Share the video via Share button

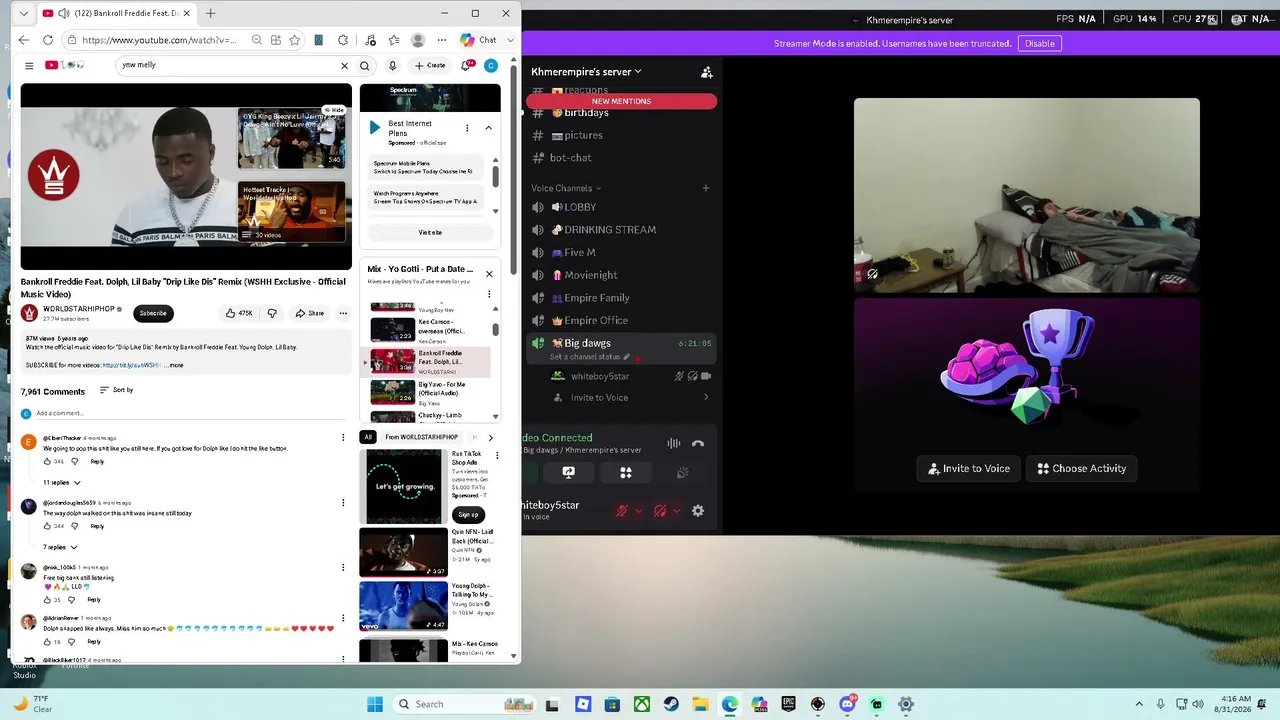[309, 313]
